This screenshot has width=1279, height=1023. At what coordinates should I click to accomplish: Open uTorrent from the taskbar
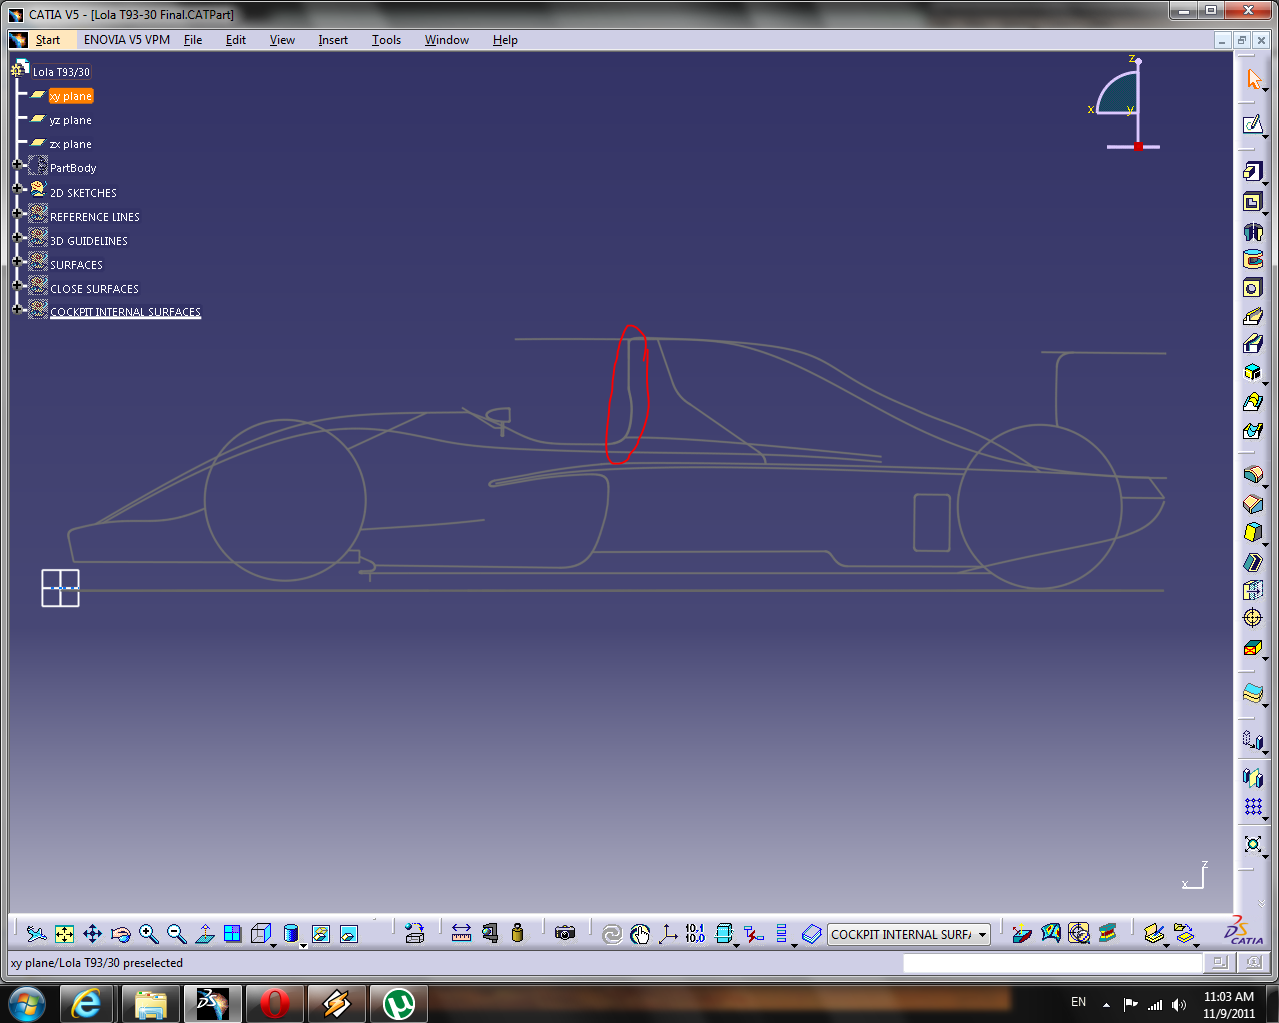click(x=398, y=1003)
